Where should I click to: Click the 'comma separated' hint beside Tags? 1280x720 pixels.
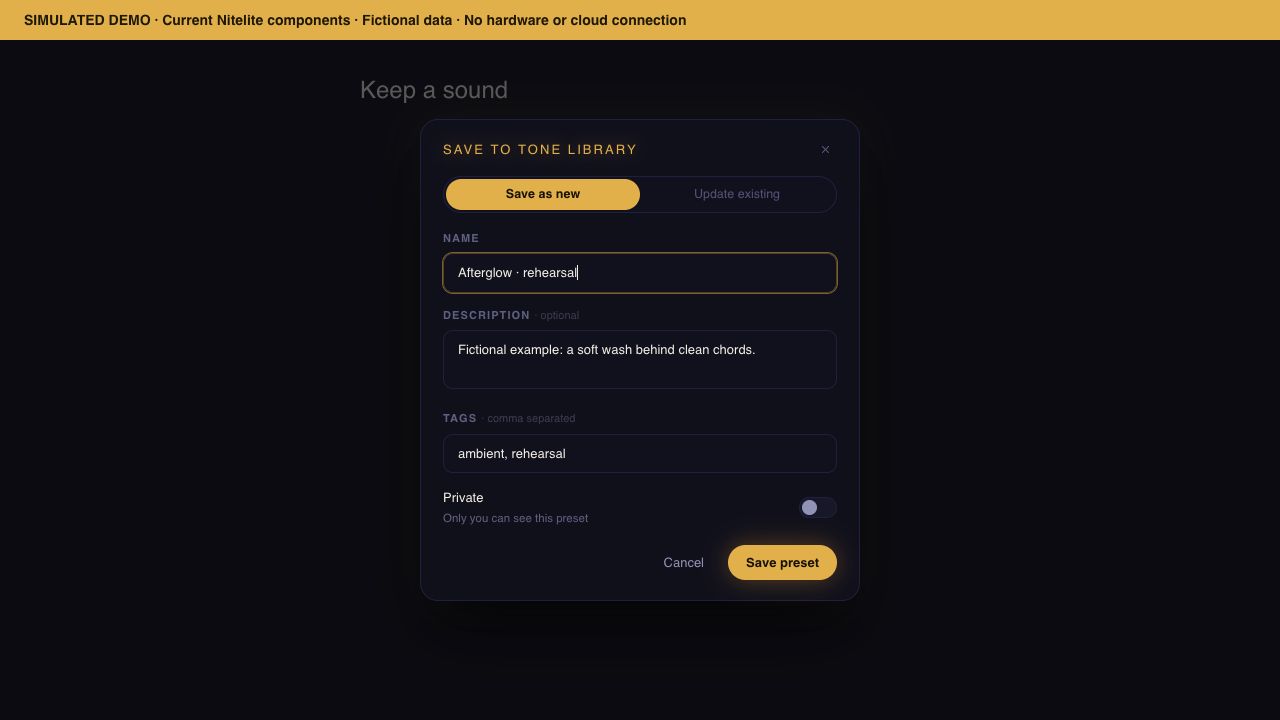[x=529, y=418]
